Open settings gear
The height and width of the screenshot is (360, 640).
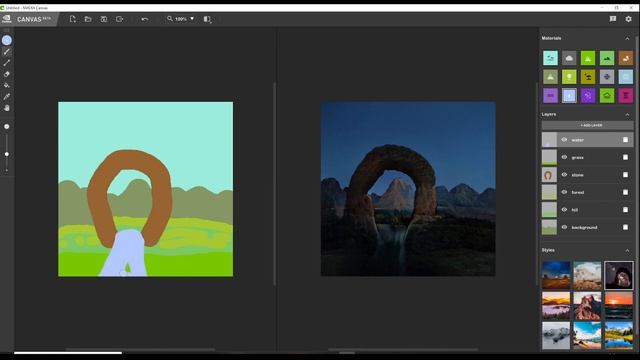629,19
